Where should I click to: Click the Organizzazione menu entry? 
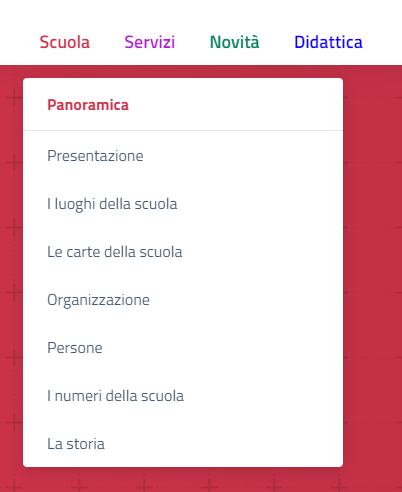tap(98, 300)
